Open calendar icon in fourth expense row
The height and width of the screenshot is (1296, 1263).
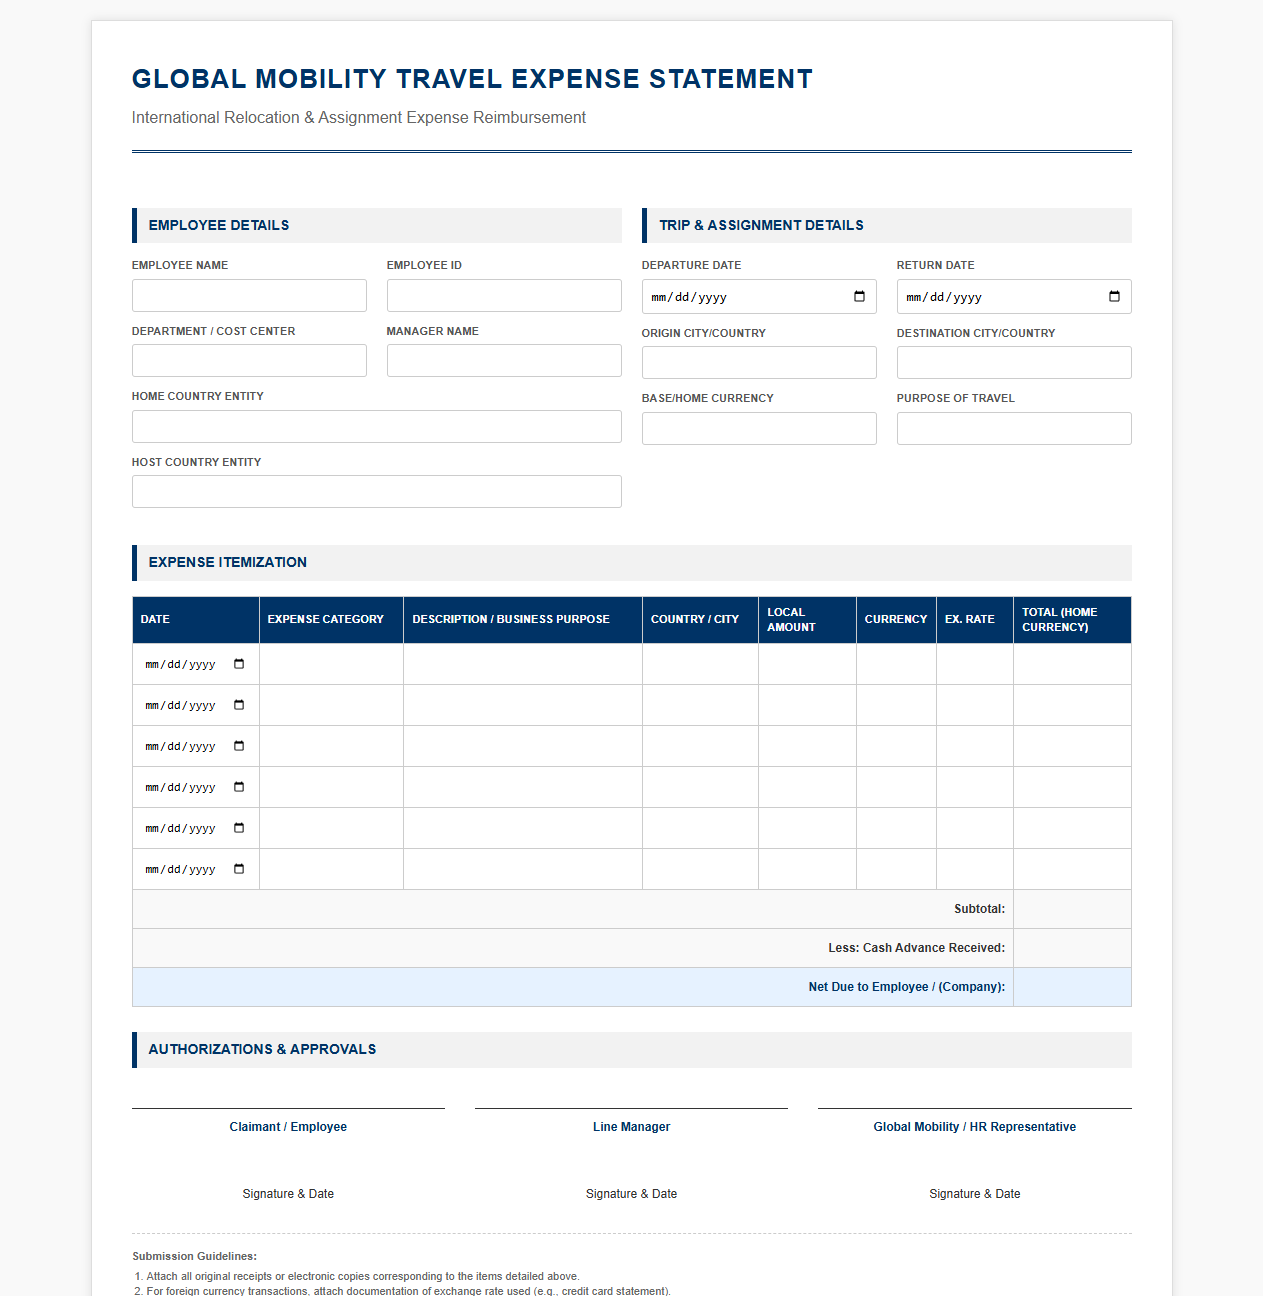point(239,787)
